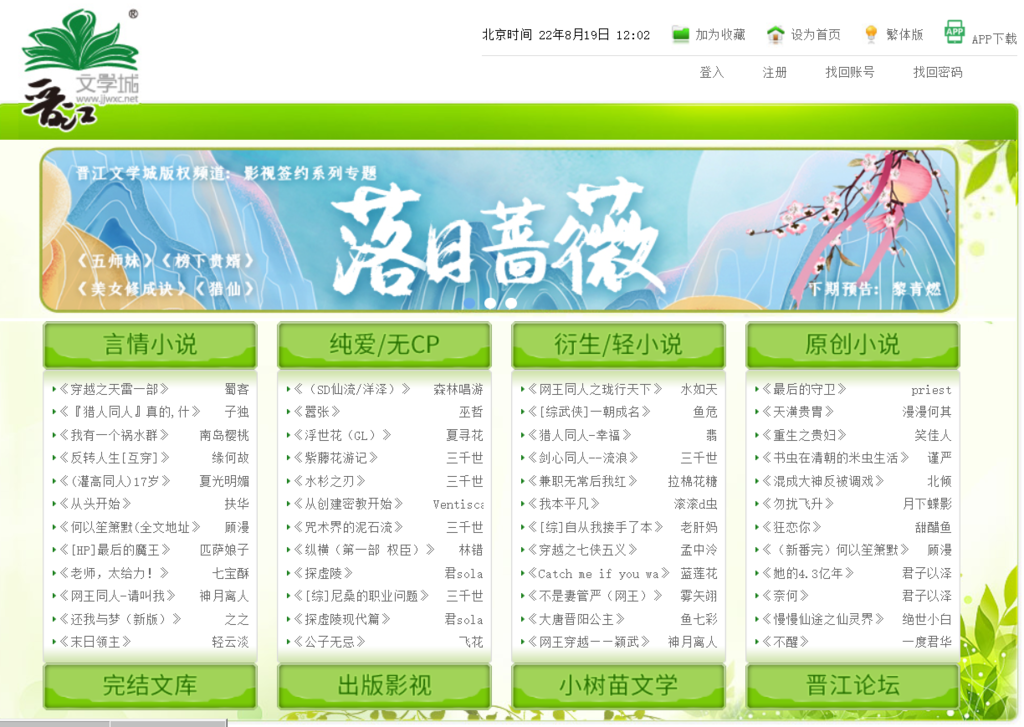
Task: Open novel 《穿越之天雷一部》
Action: (114, 389)
